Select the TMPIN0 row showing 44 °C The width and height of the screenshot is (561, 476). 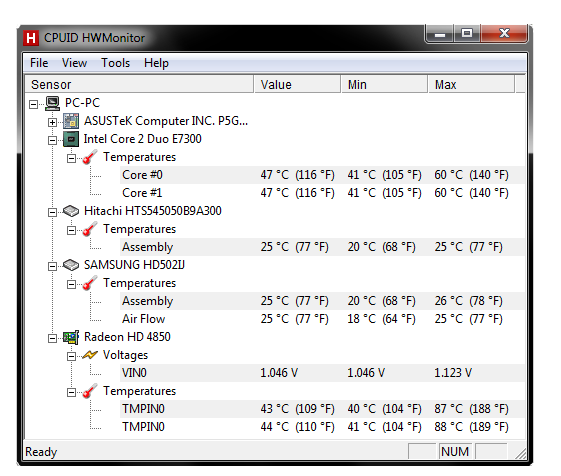(322, 427)
